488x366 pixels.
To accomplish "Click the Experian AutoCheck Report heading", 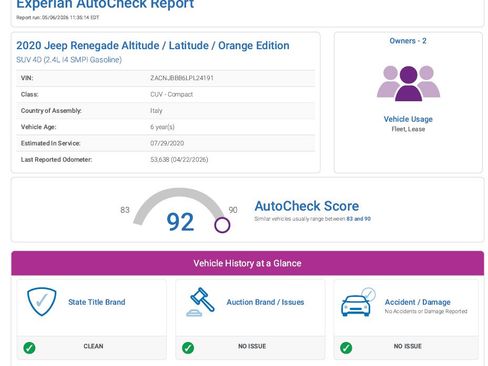I will [105, 4].
